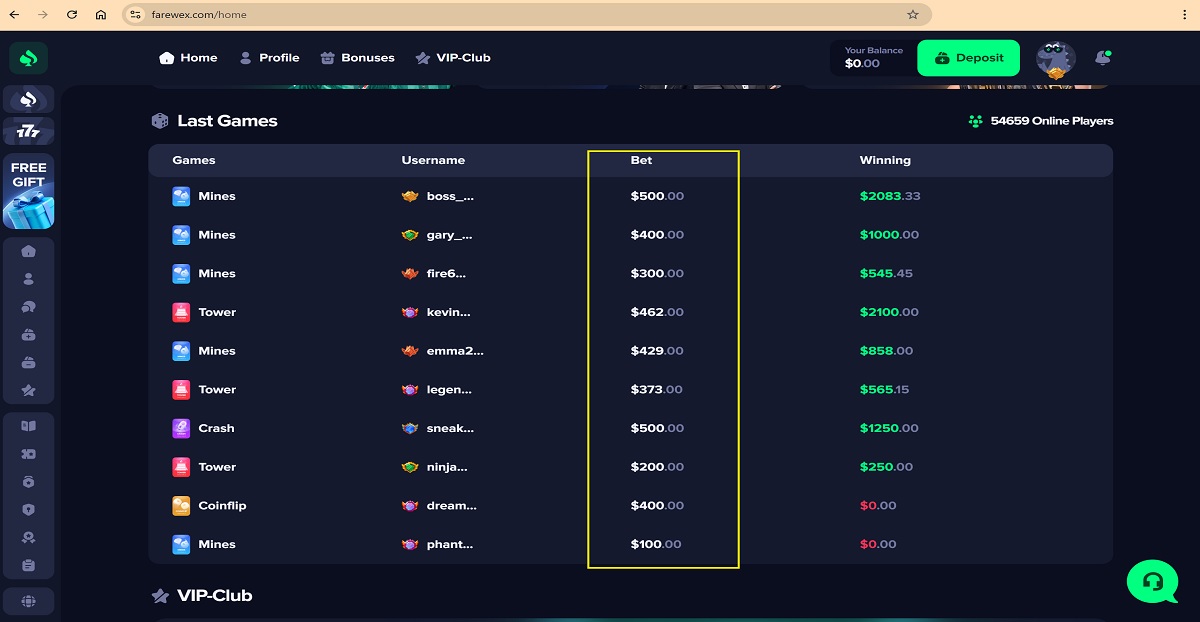Go to Bonuses in the top navigation

pos(357,58)
